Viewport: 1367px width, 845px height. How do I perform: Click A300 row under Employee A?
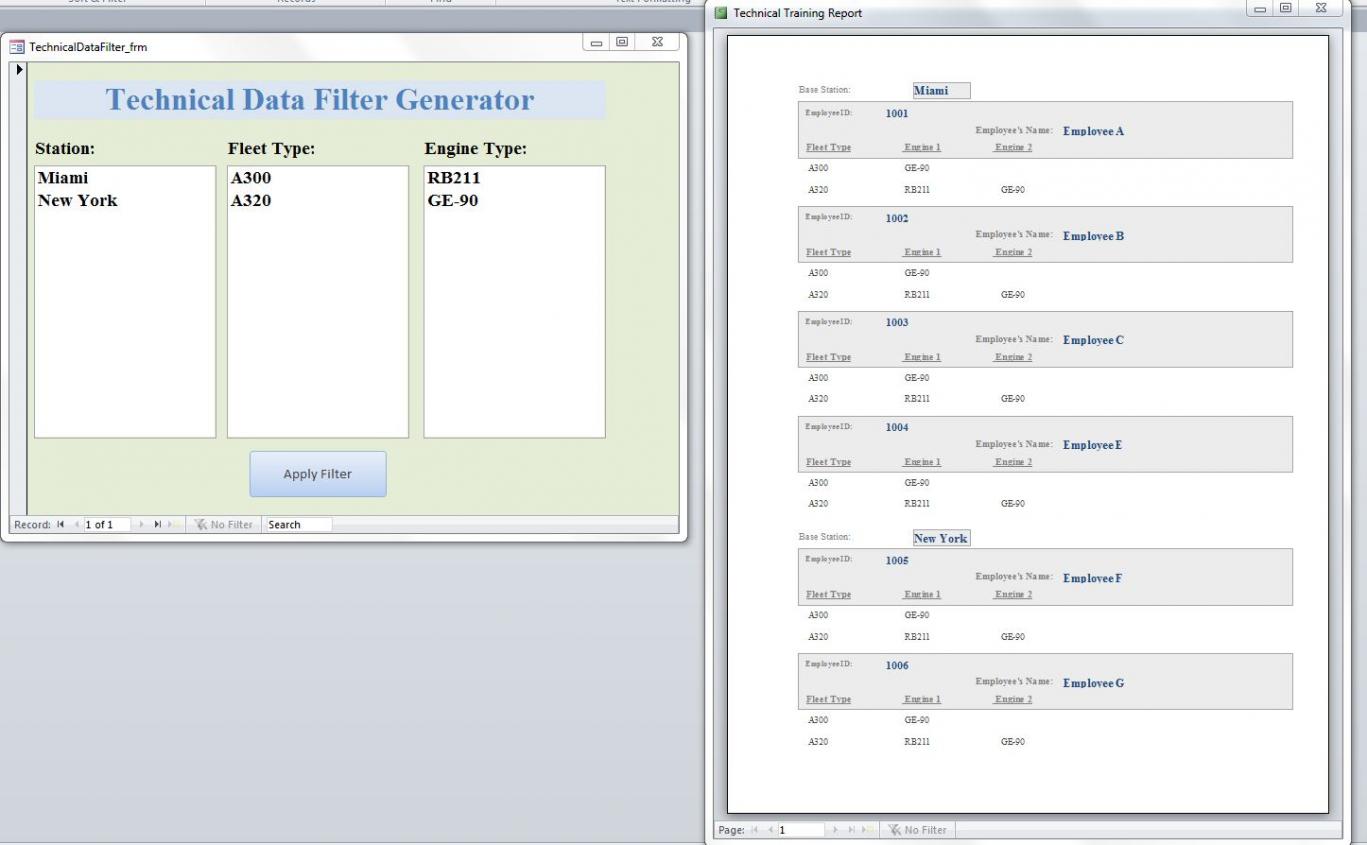(x=818, y=168)
